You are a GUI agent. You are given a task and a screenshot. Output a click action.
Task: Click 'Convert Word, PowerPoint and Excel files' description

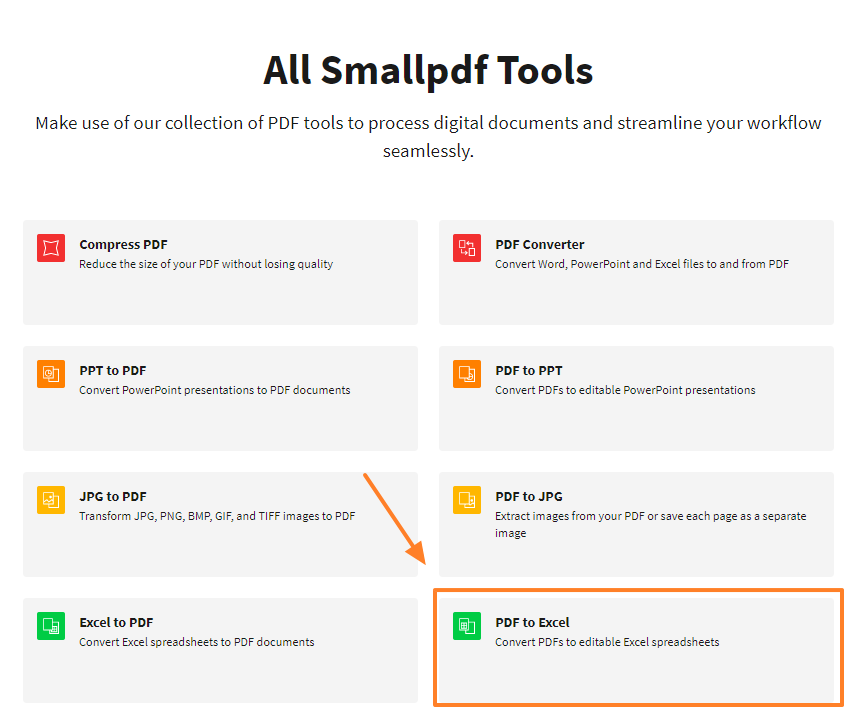(642, 264)
